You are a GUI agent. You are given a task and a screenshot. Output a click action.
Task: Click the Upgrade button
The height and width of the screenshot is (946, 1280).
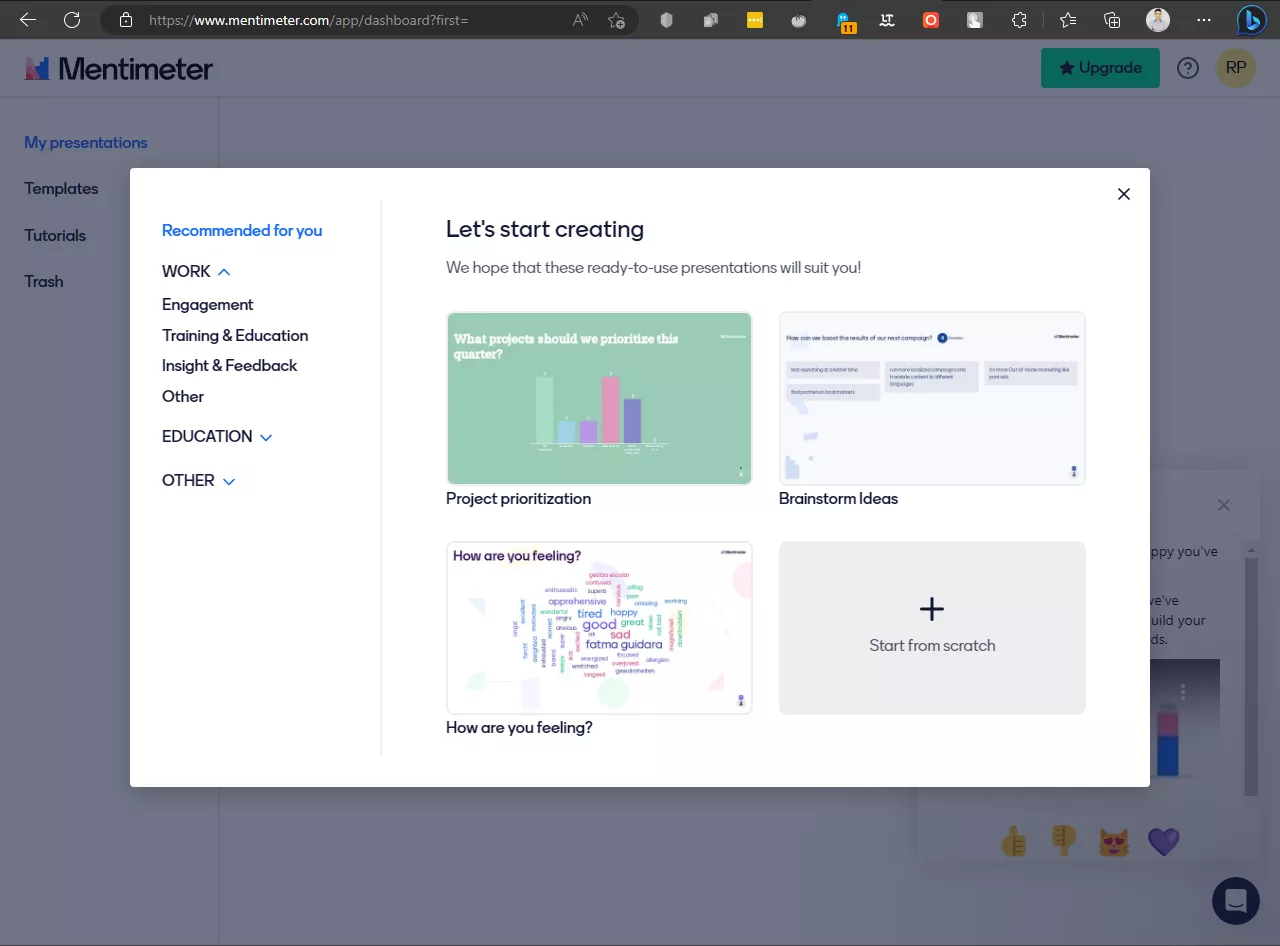[x=1100, y=68]
